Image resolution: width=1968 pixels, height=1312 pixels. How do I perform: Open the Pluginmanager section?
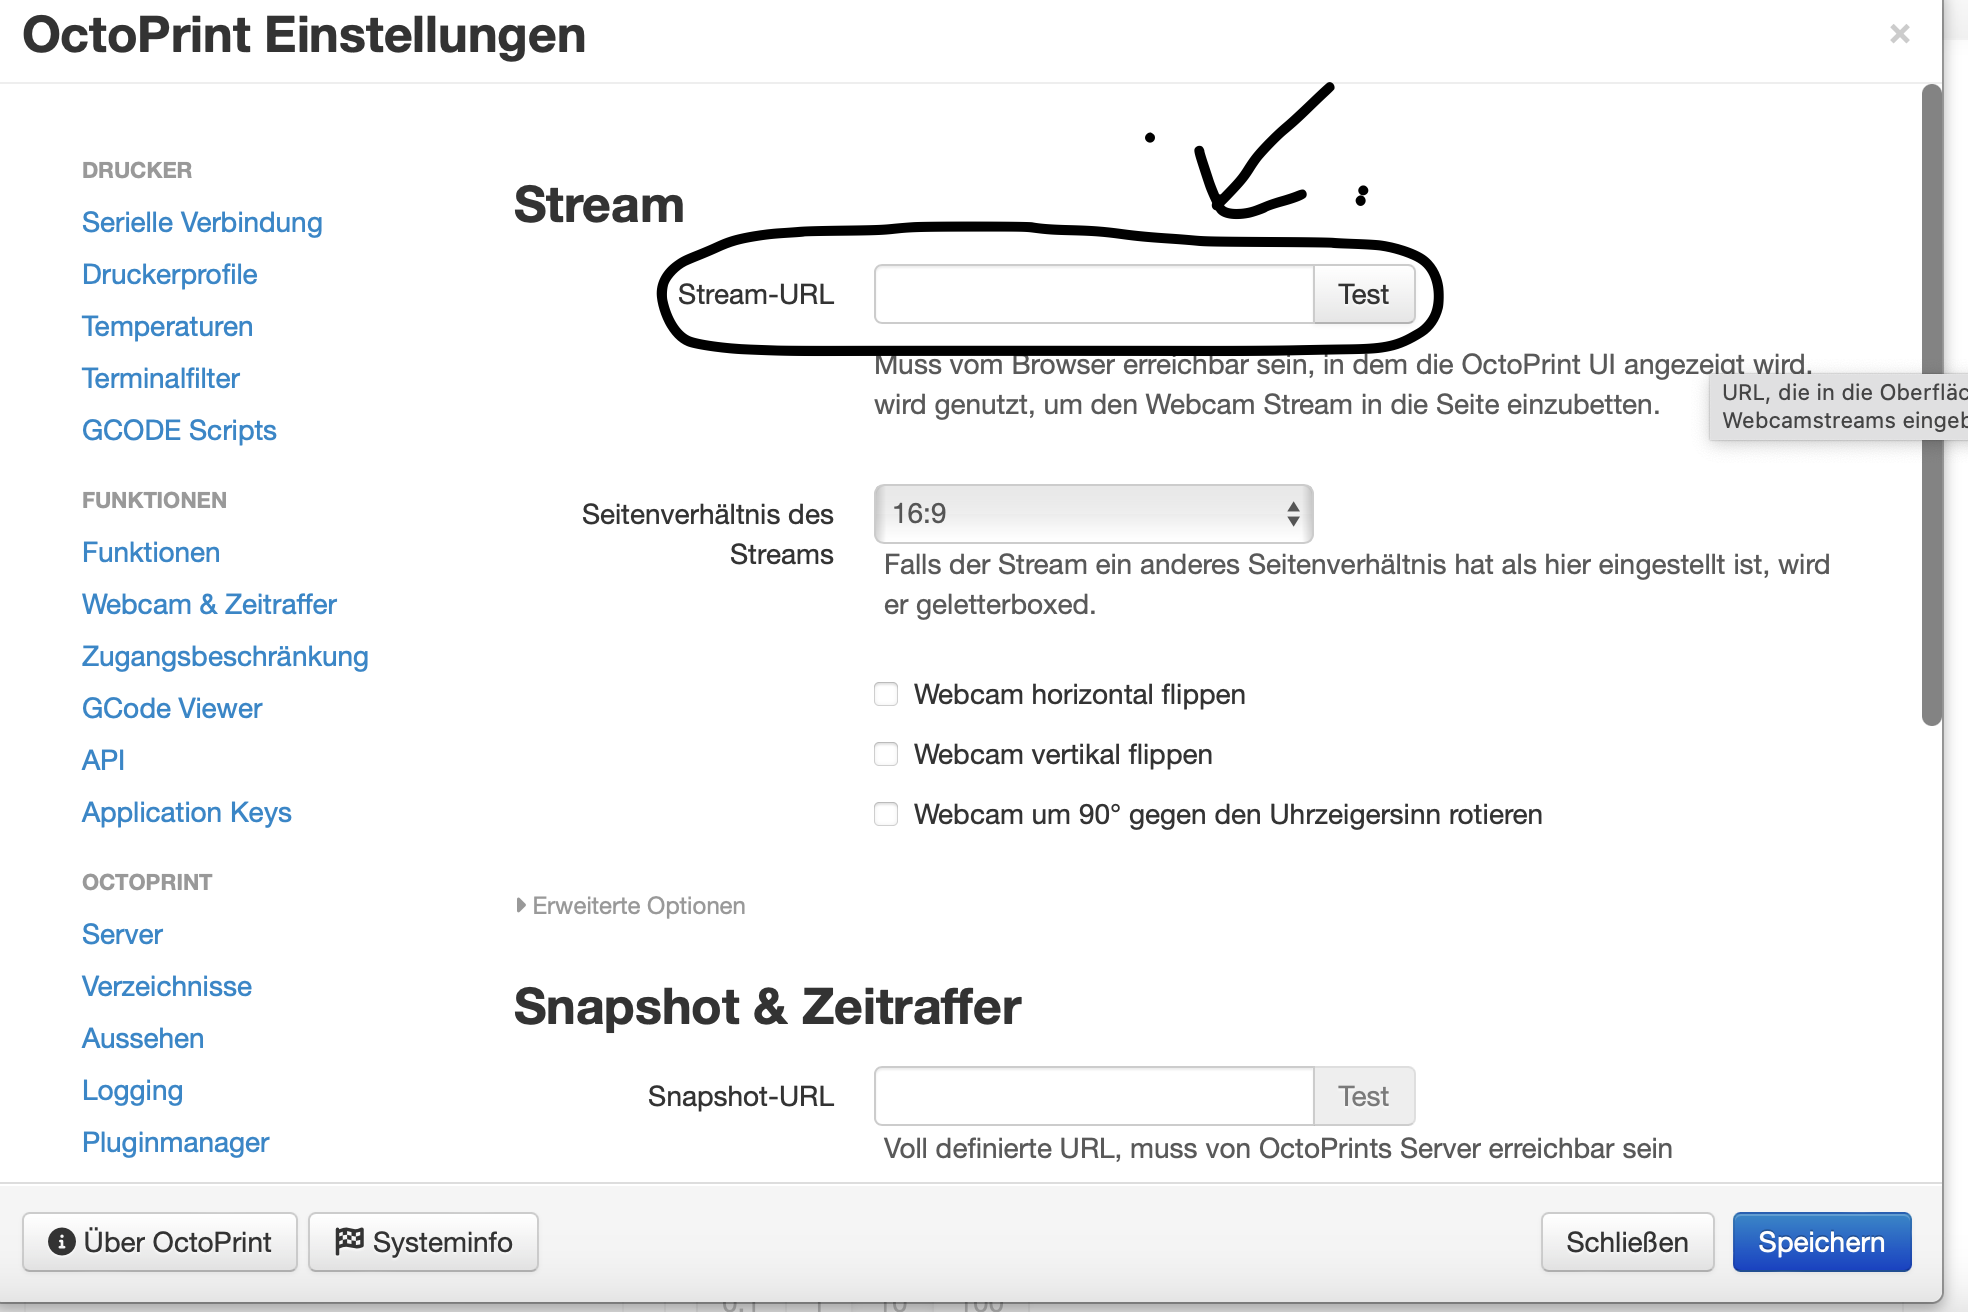pyautogui.click(x=175, y=1142)
